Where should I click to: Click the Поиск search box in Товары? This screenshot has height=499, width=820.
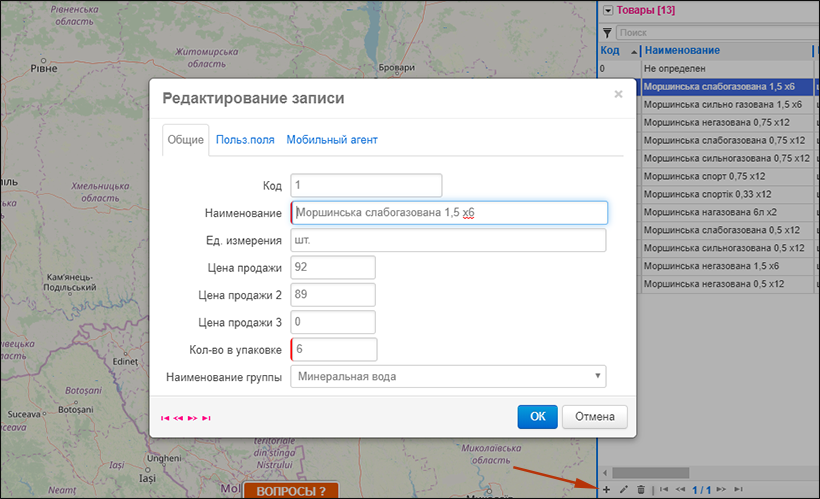pos(716,33)
